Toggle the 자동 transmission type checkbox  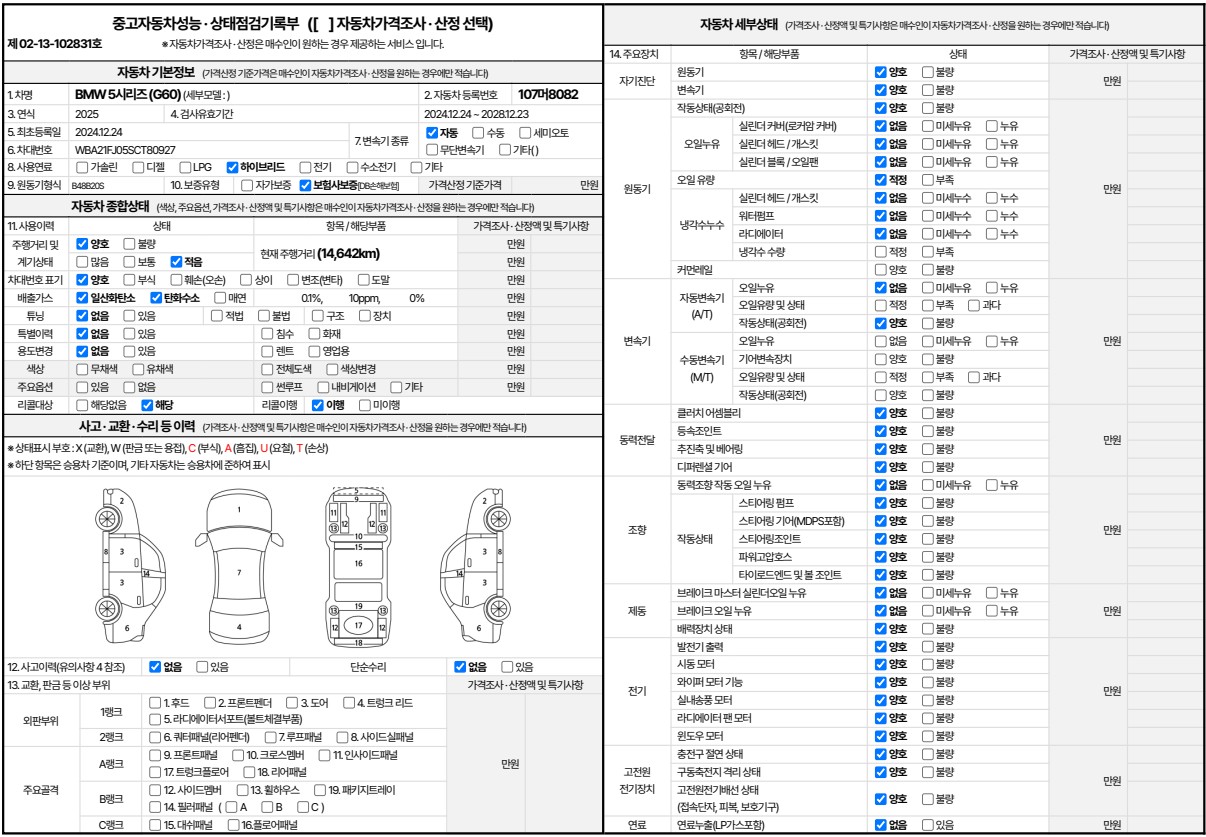click(432, 132)
